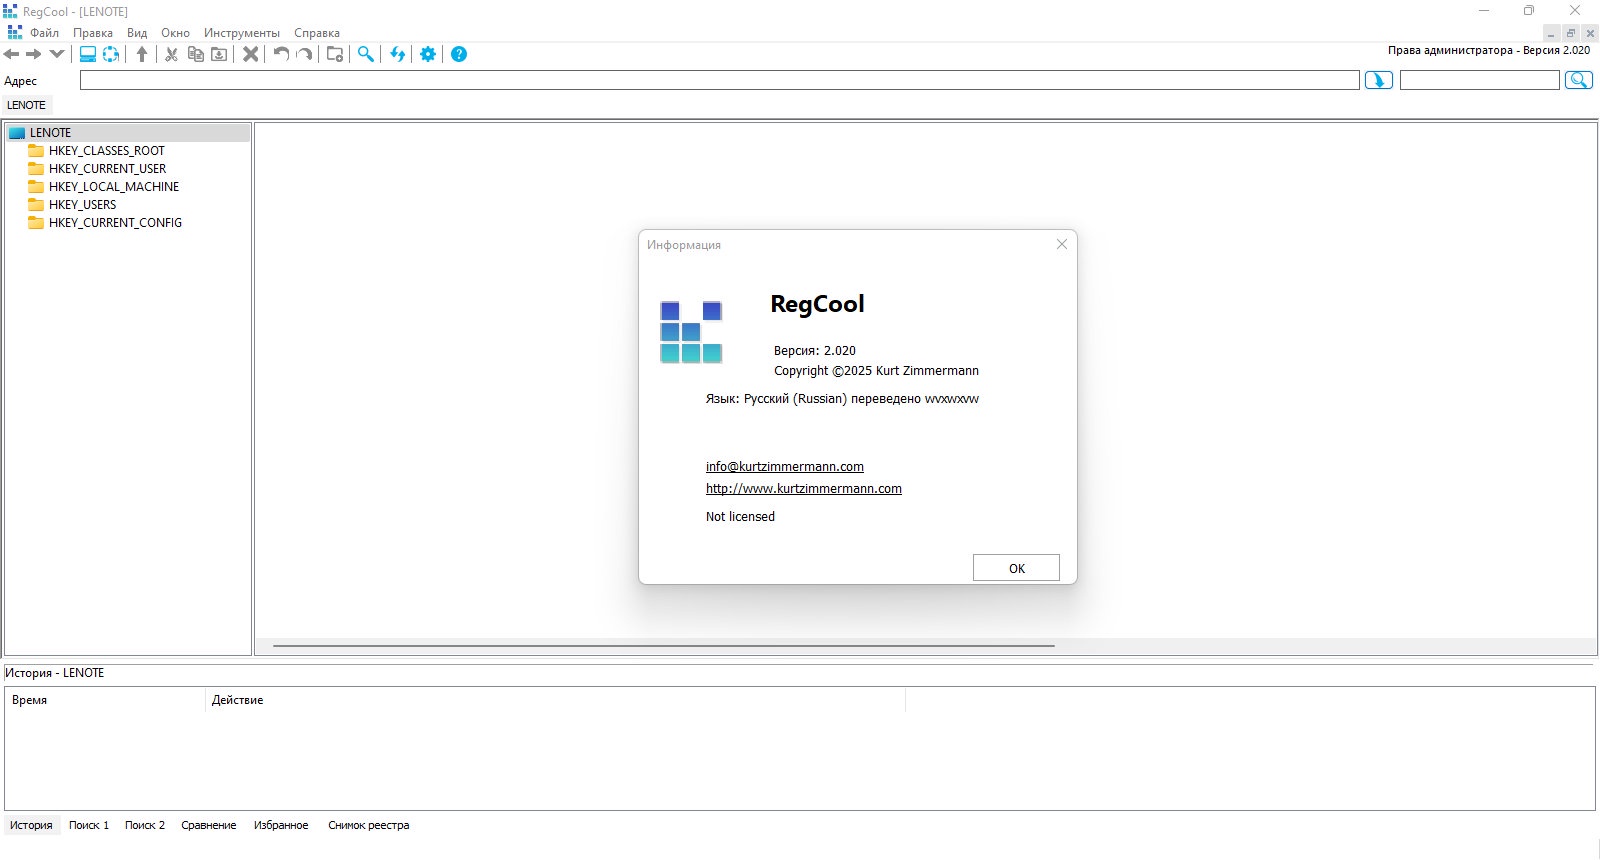Click the Redo icon
Image resolution: width=1600 pixels, height=860 pixels.
click(305, 54)
